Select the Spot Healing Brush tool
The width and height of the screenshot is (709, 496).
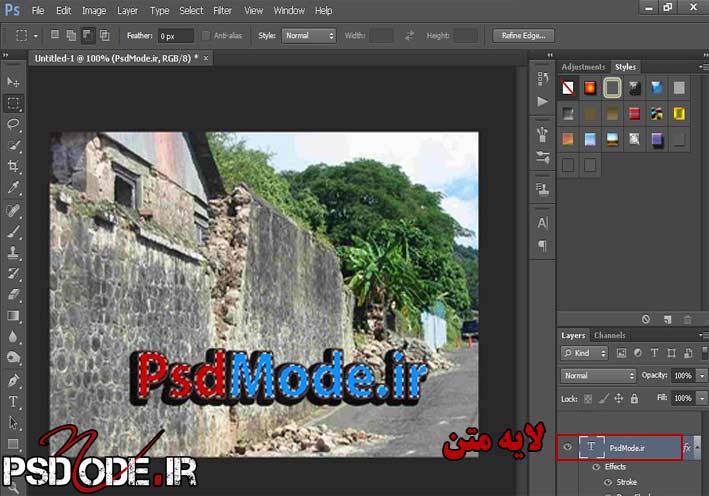click(13, 211)
